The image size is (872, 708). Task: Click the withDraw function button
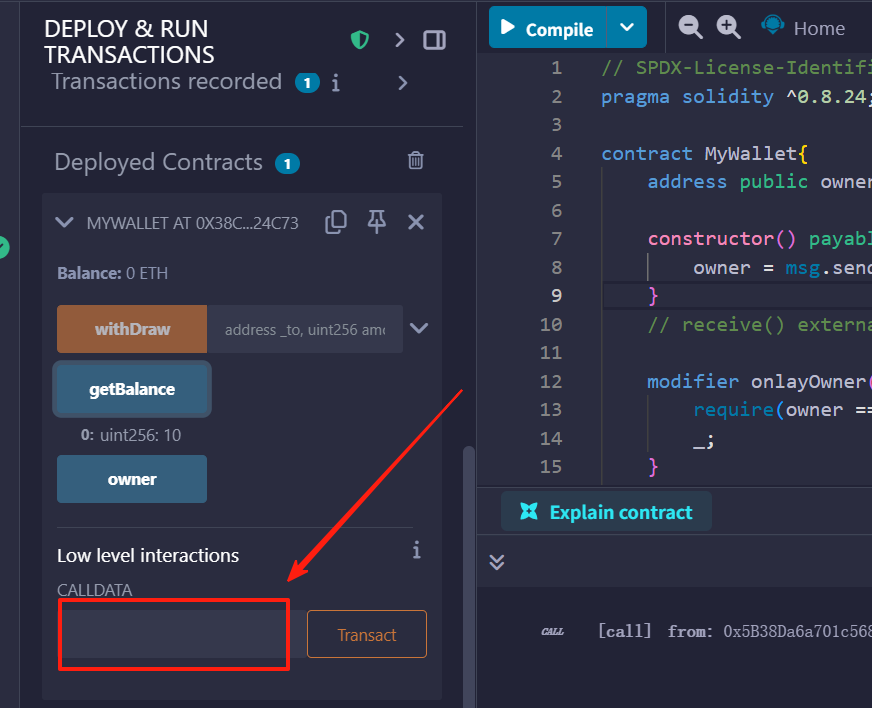[132, 329]
